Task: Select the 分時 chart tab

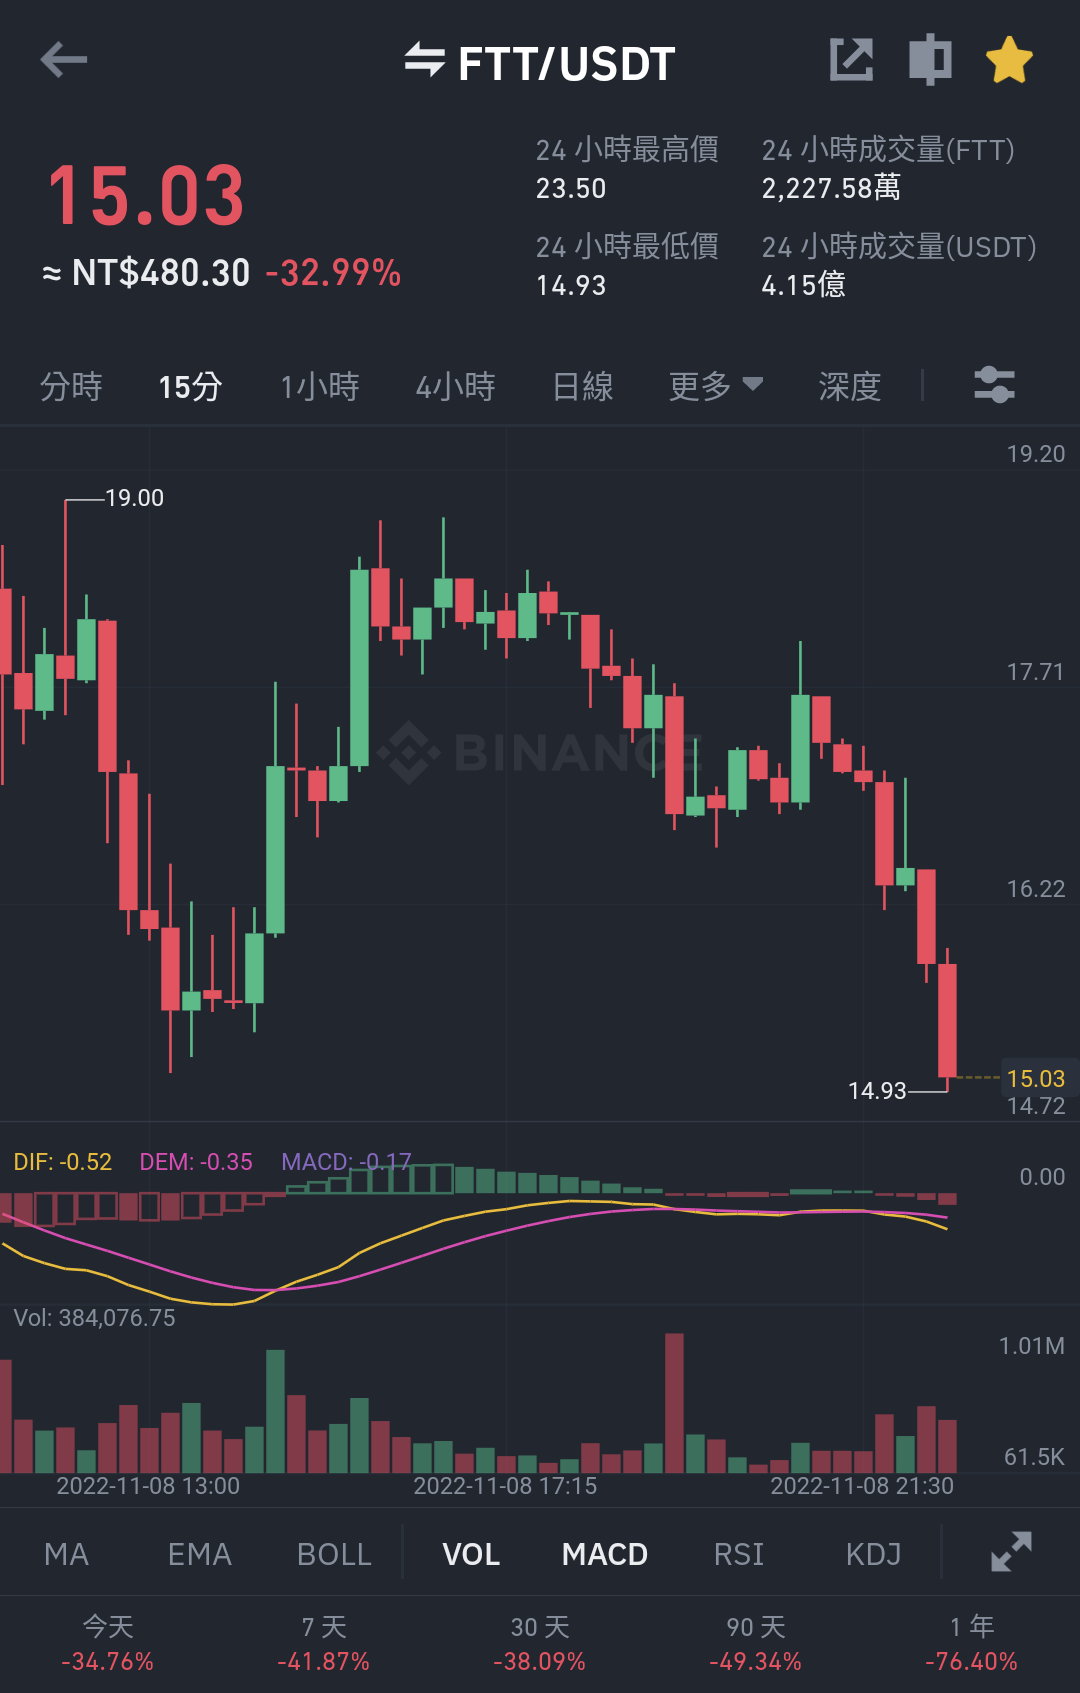Action: (x=71, y=386)
